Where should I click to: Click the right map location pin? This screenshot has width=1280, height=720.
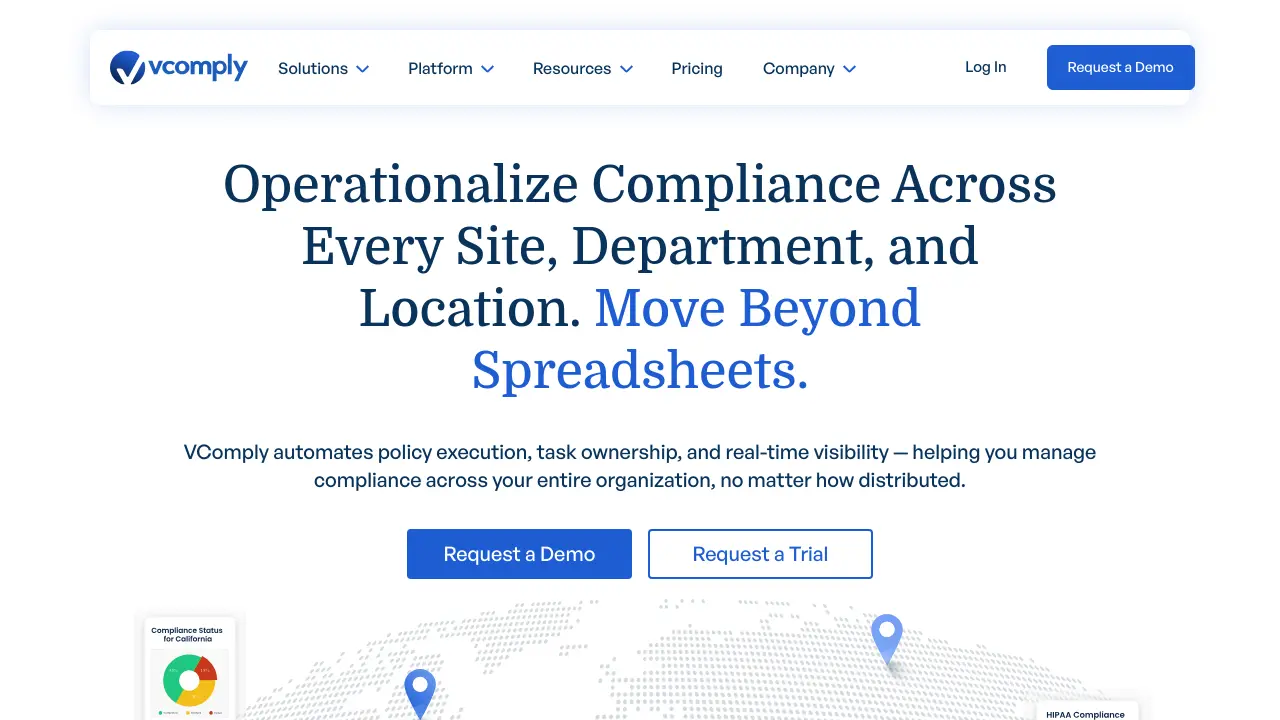887,640
